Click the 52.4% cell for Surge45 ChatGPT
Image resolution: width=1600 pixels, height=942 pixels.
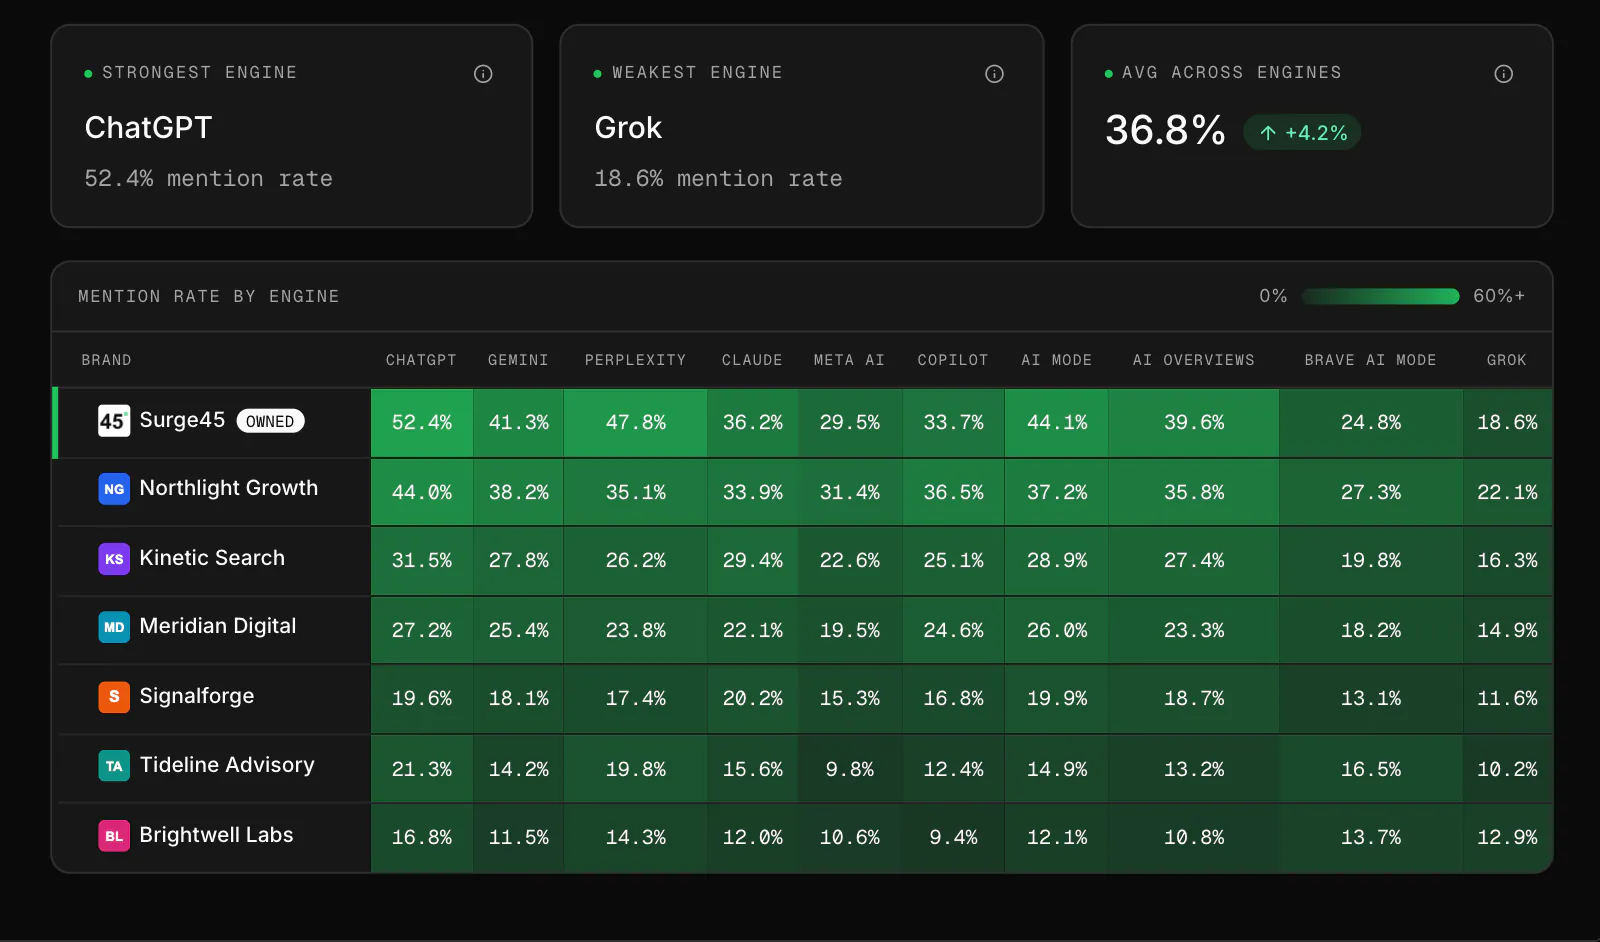[x=421, y=423]
